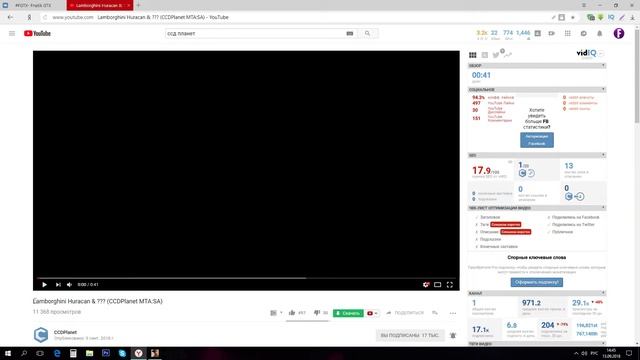Collapse the vidIQ Обзор section
This screenshot has height=360, width=640.
[603, 65]
